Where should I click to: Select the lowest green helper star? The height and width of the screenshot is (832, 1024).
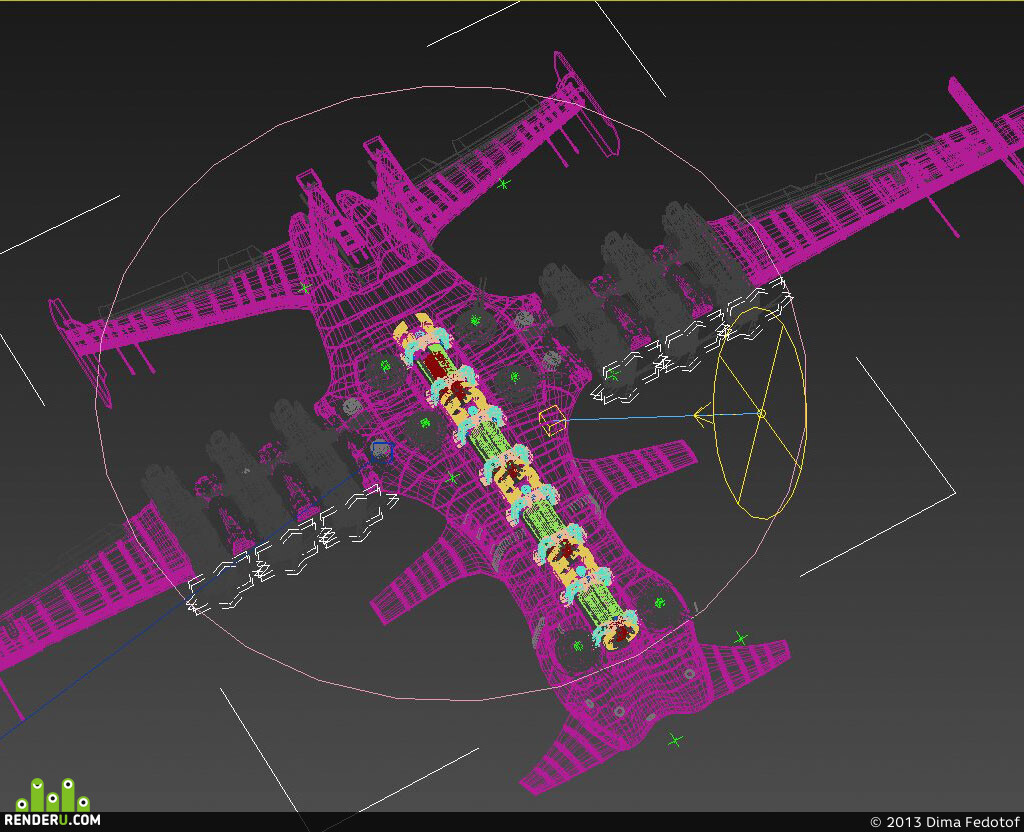tap(675, 740)
